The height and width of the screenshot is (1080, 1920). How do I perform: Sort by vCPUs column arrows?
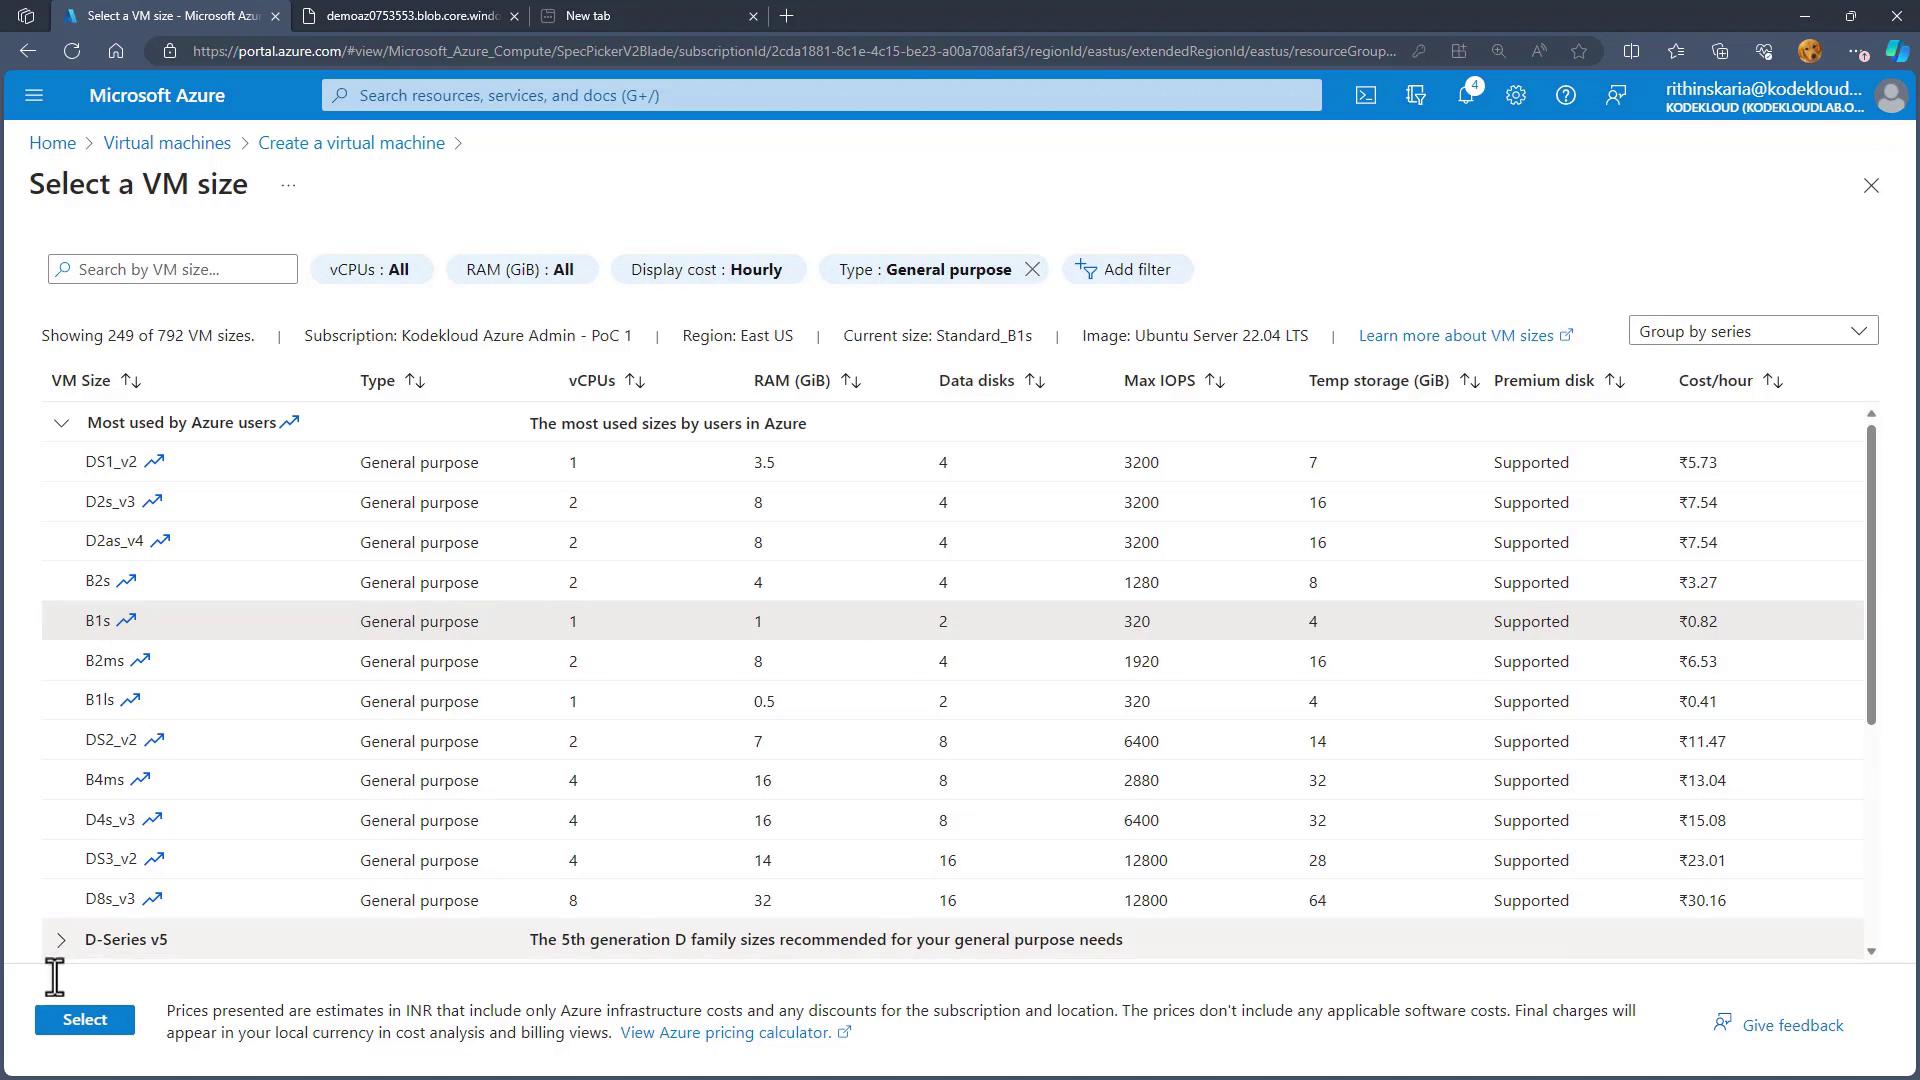click(635, 381)
